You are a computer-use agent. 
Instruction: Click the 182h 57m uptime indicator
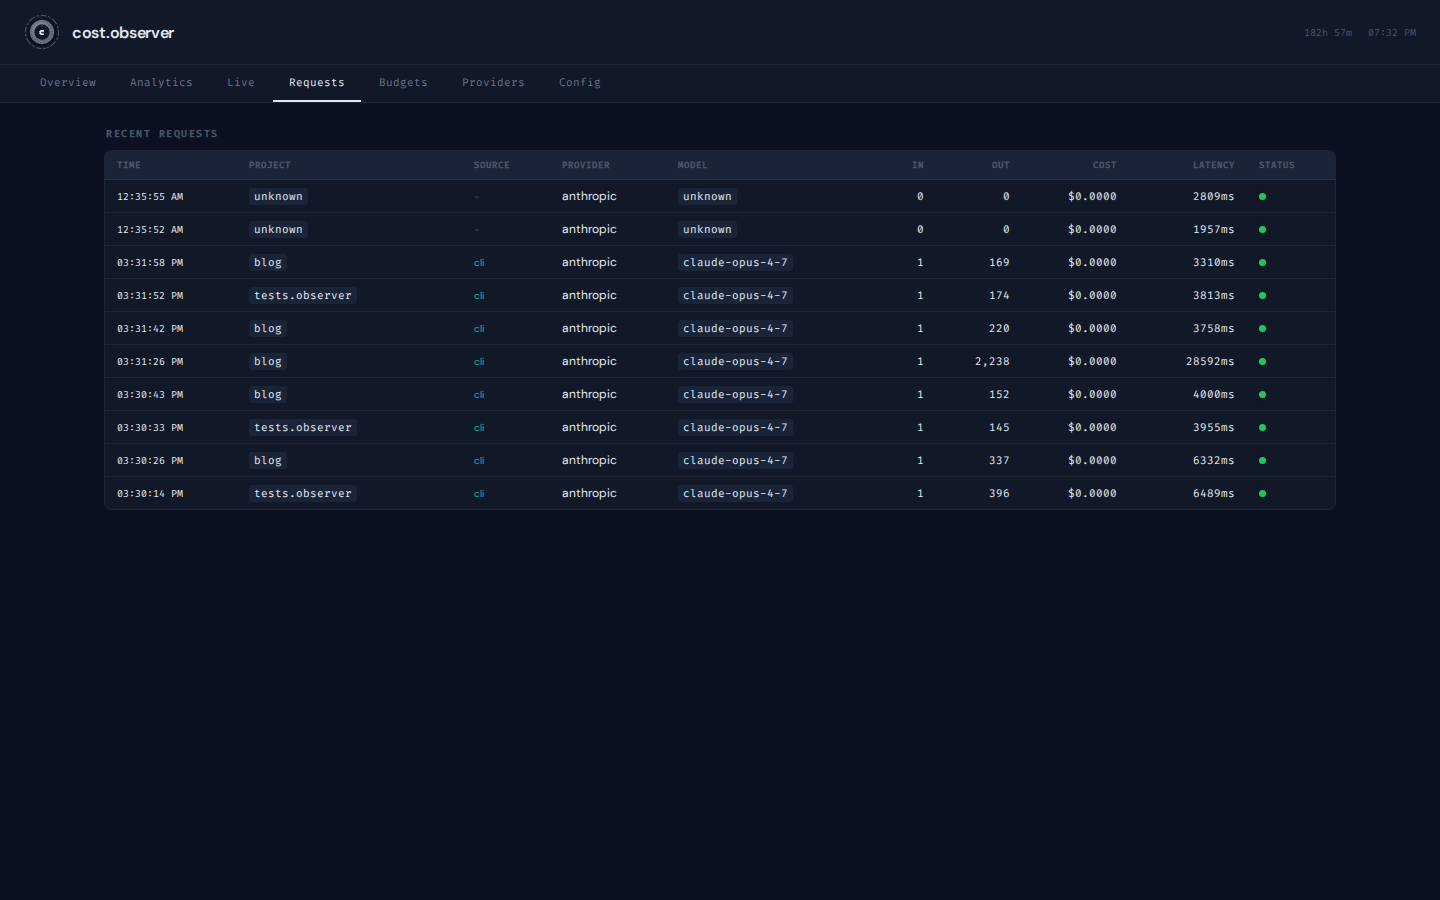tap(1328, 33)
